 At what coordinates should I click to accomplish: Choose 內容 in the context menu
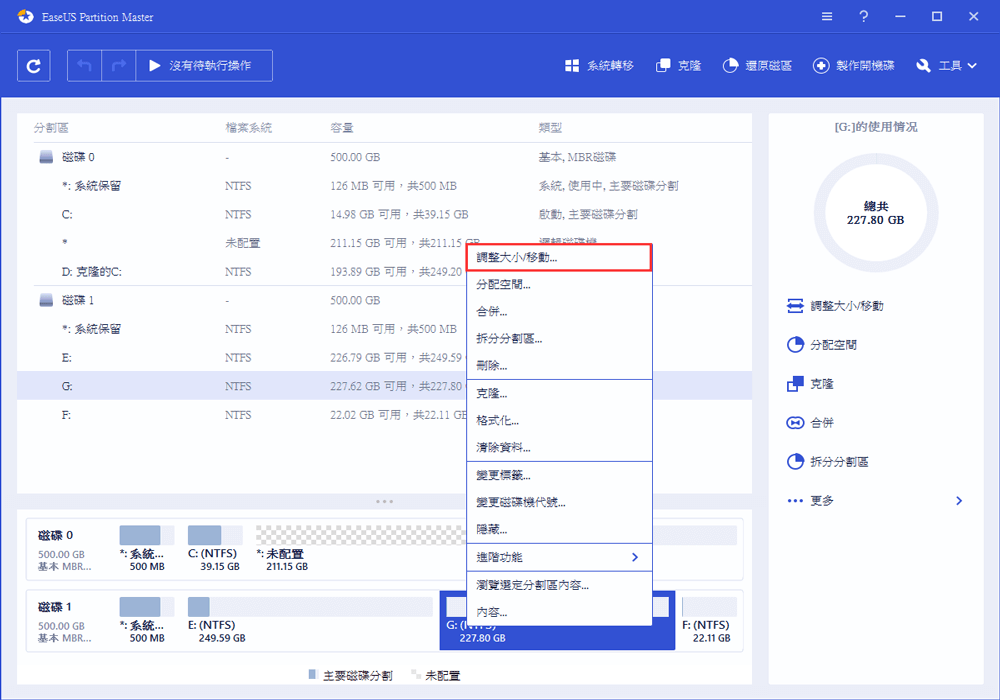559,612
